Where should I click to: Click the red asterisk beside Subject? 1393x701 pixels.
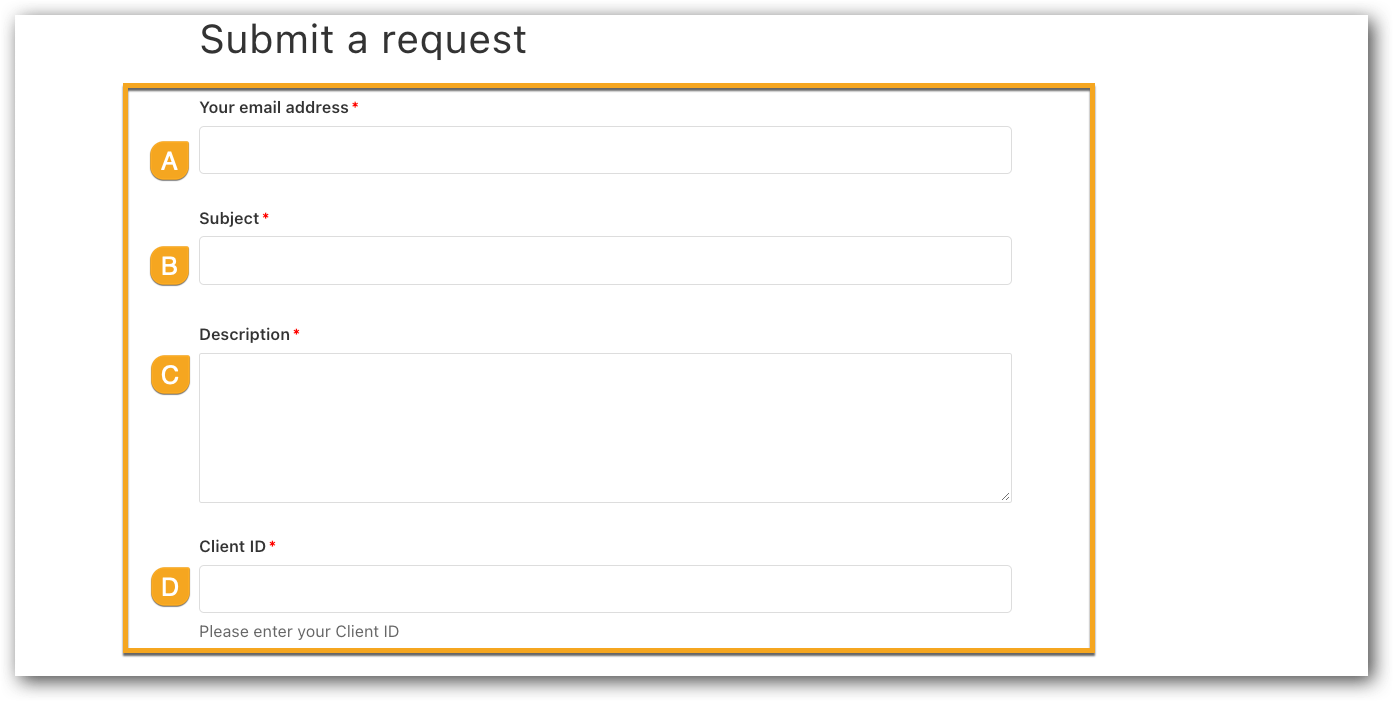tap(265, 217)
